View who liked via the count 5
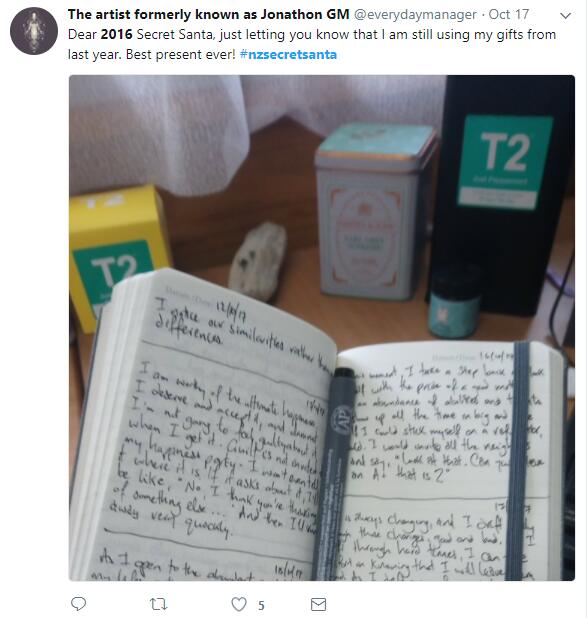This screenshot has height=618, width=587. pyautogui.click(x=261, y=605)
